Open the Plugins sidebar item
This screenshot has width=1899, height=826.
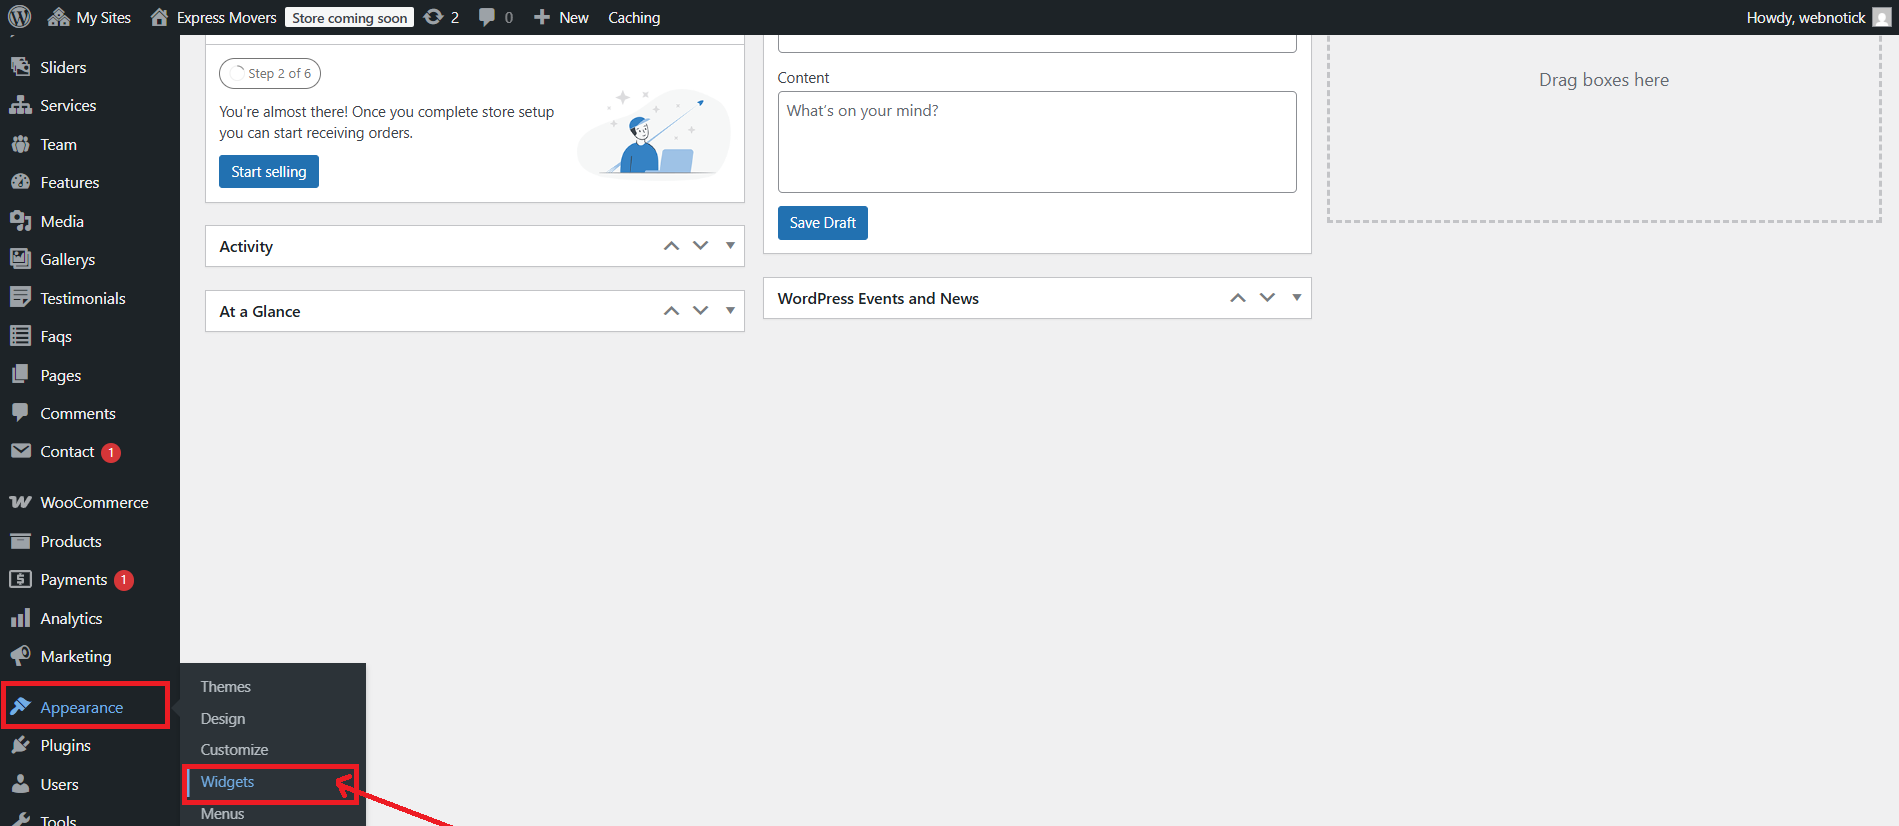pyautogui.click(x=65, y=745)
